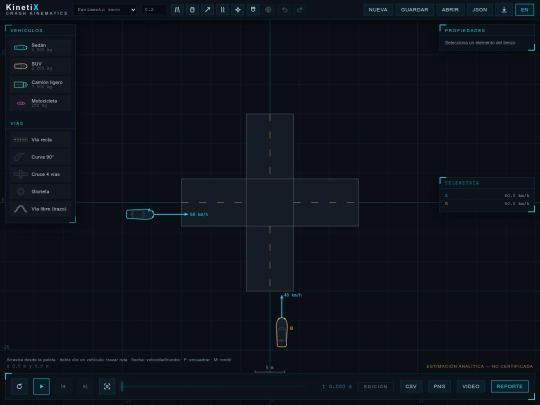
Task: Pick the SUV vehicle from palette
Action: pyautogui.click(x=40, y=66)
